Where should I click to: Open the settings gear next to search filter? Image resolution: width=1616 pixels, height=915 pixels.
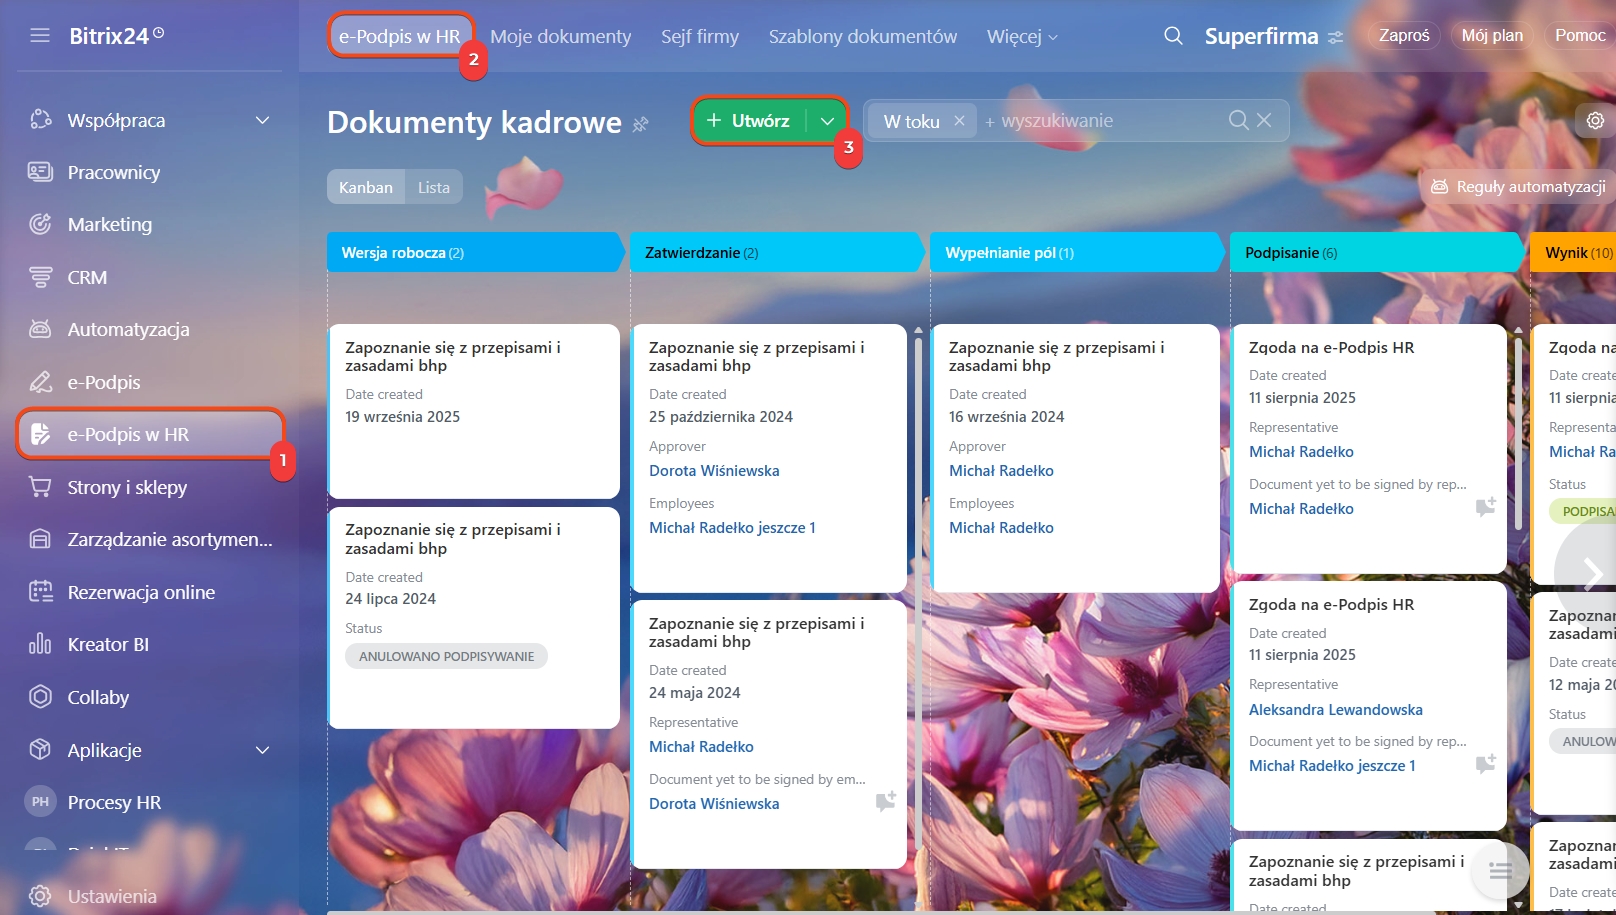1595,121
